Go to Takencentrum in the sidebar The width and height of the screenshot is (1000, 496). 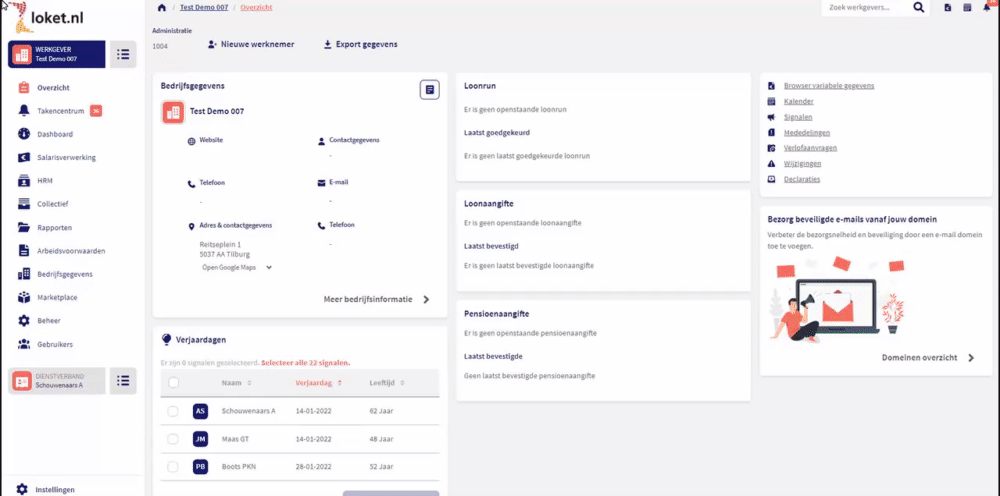tap(60, 111)
